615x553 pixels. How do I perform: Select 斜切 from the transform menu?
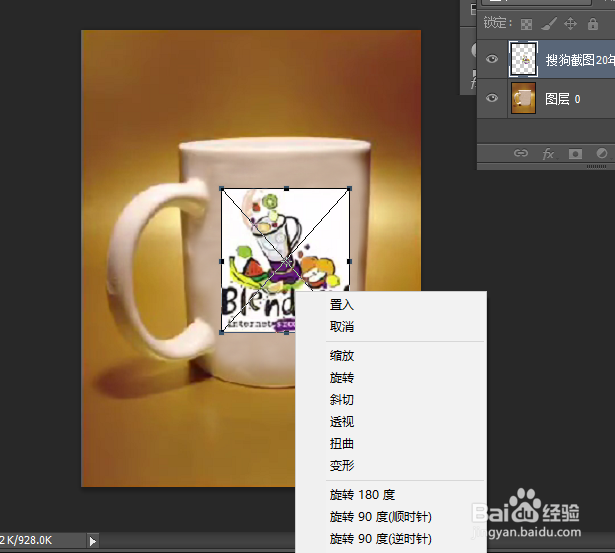342,400
